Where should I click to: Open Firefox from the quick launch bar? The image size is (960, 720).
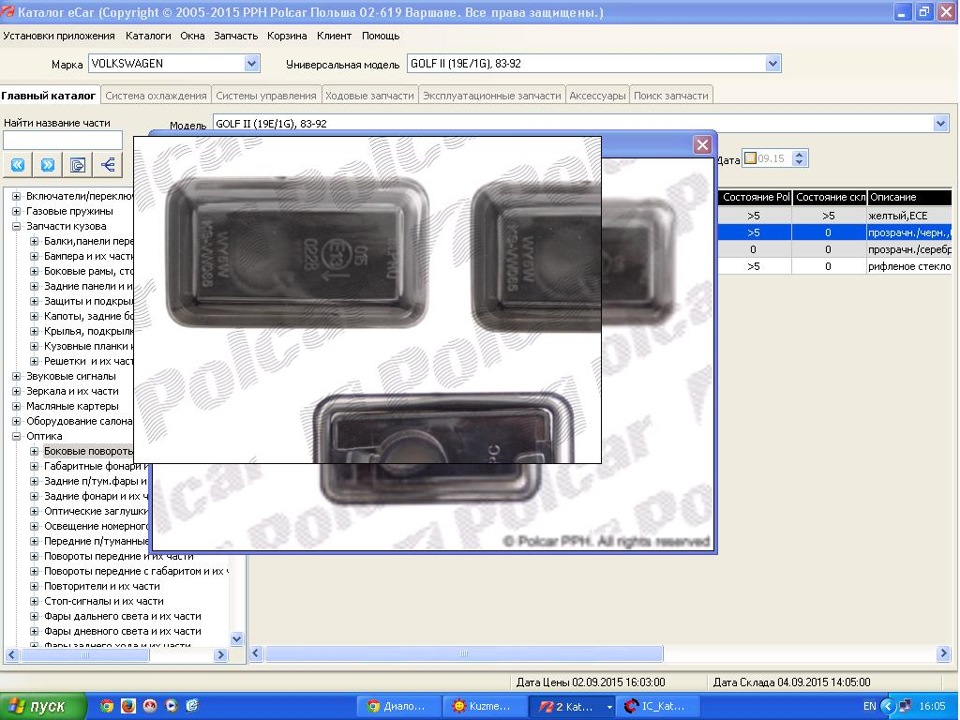128,706
